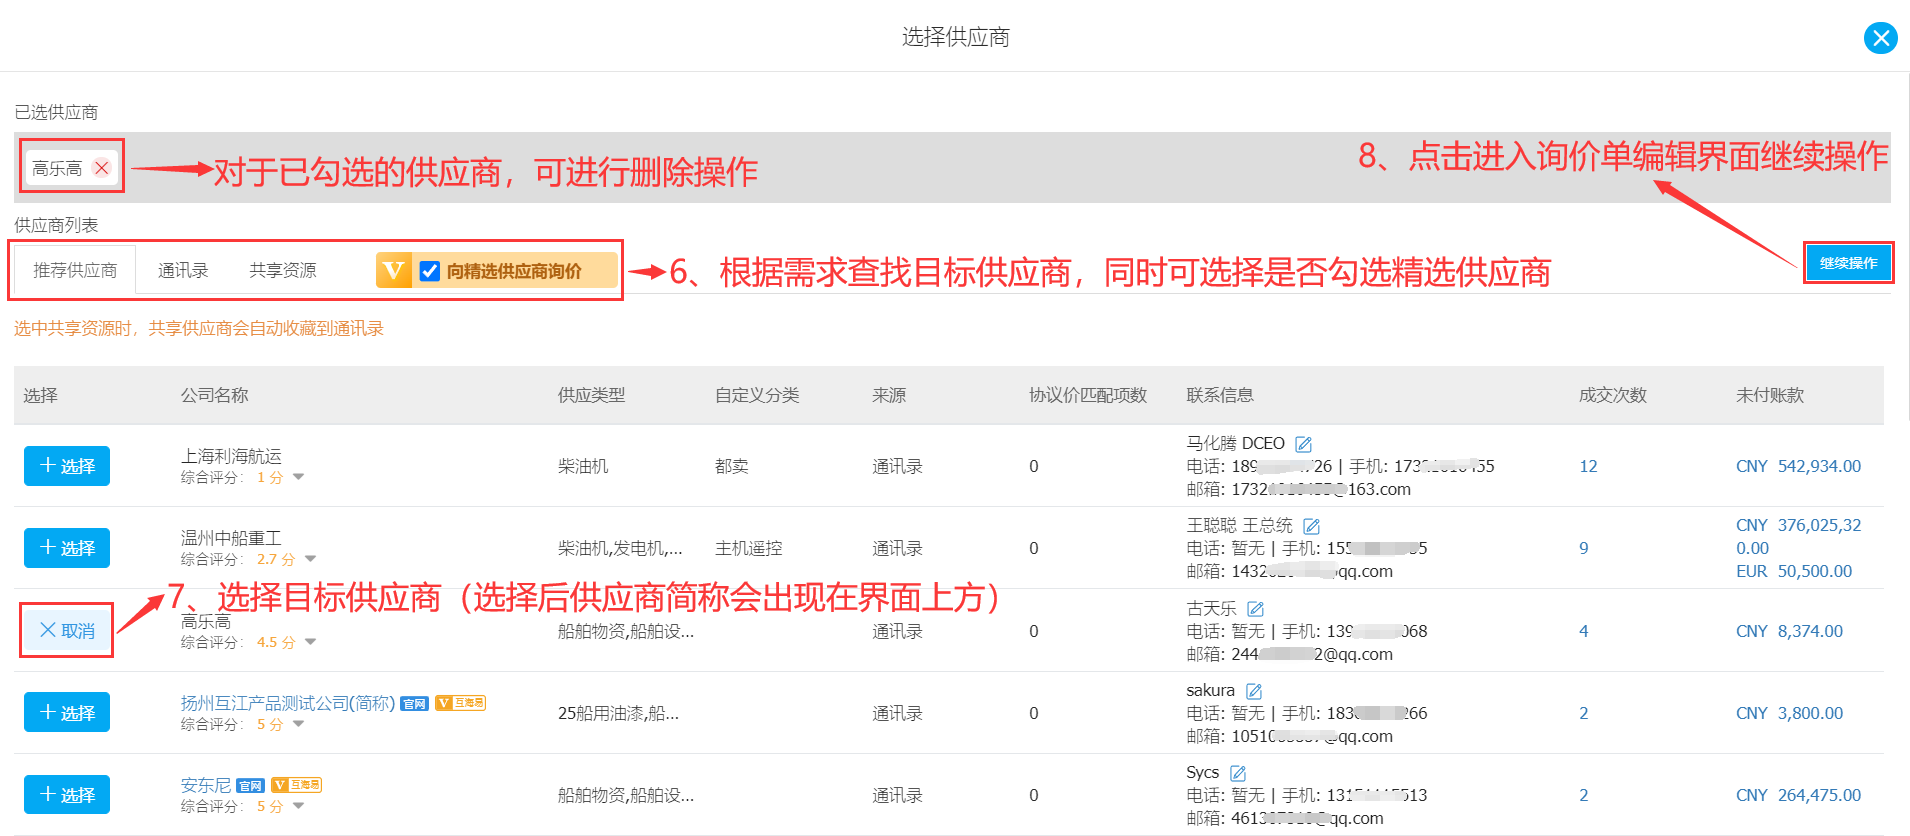This screenshot has width=1910, height=836.
Task: Toggle 向精选供应商询价 checkbox
Action: (430, 271)
